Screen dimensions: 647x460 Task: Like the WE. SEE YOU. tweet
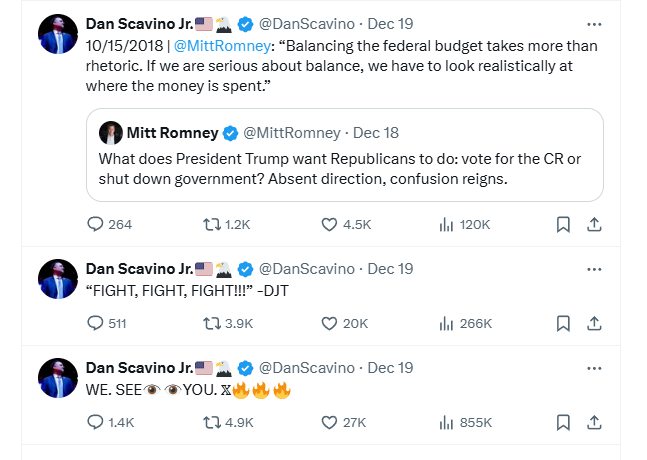(329, 422)
